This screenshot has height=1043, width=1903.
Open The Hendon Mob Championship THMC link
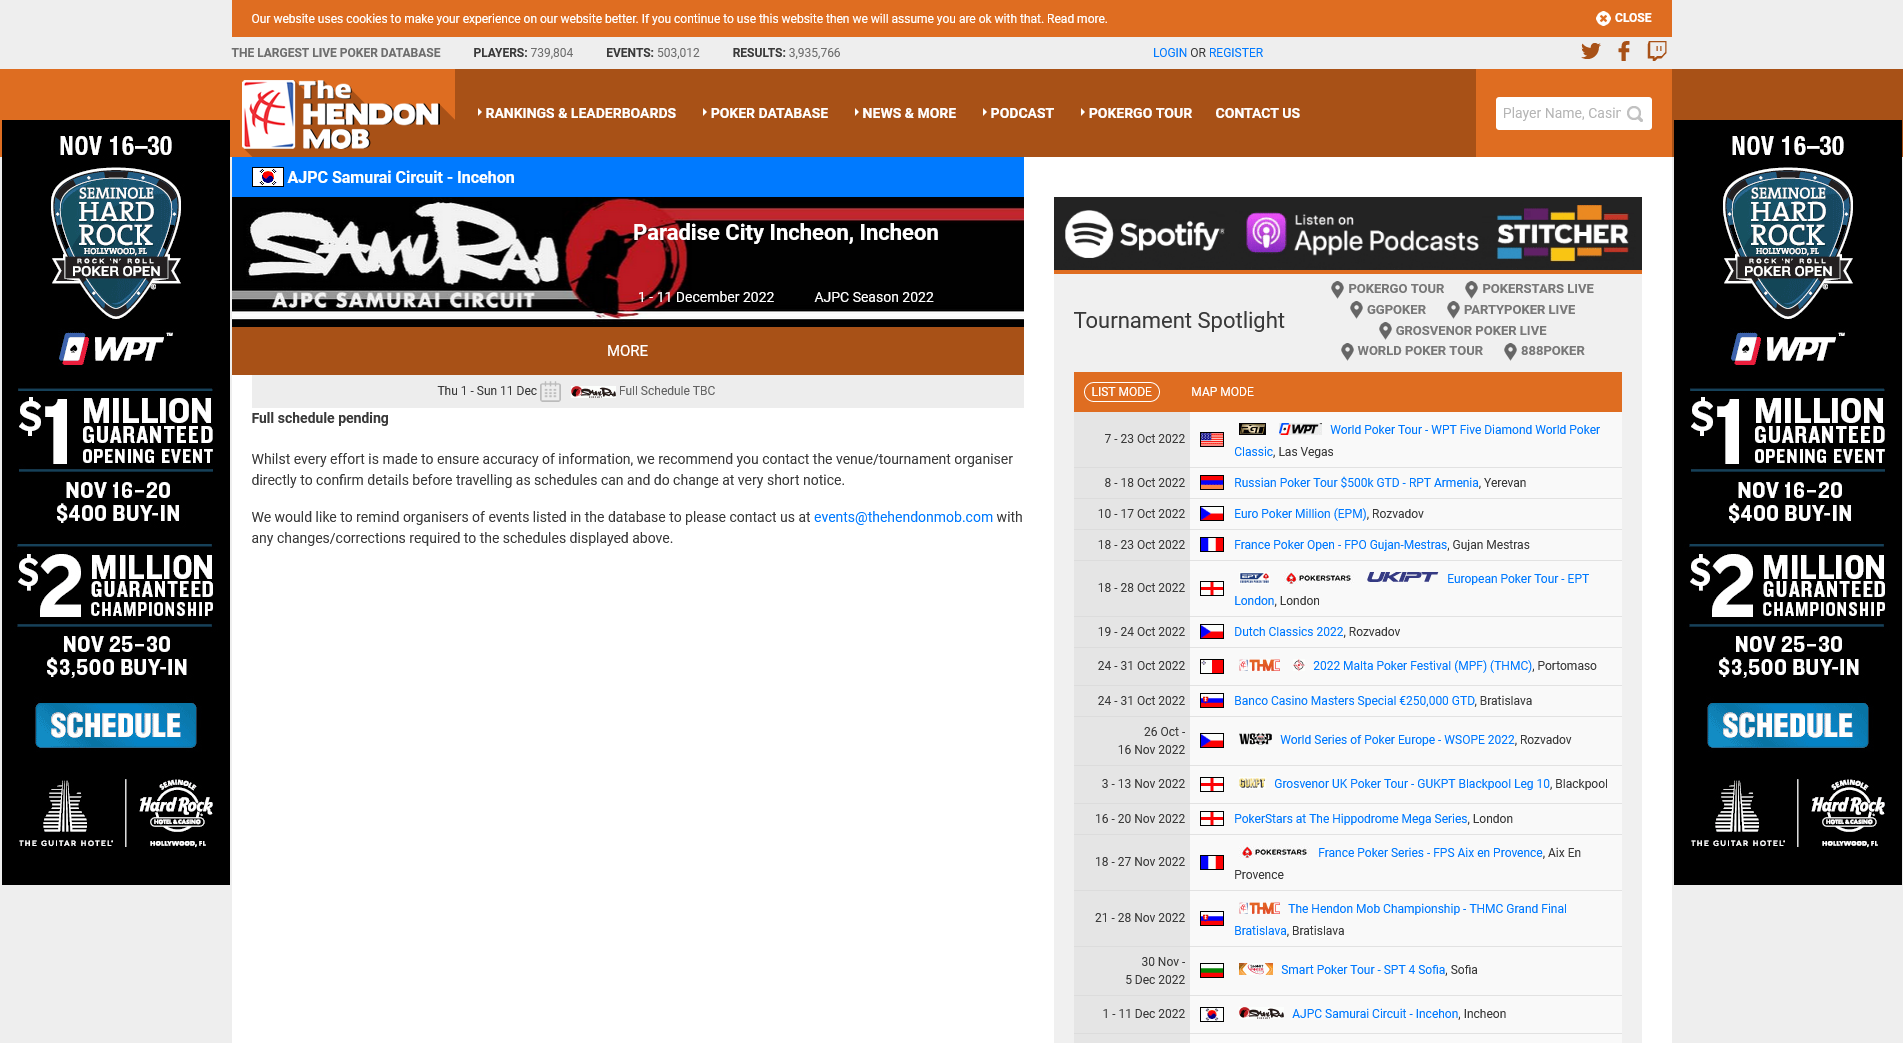click(x=1400, y=919)
